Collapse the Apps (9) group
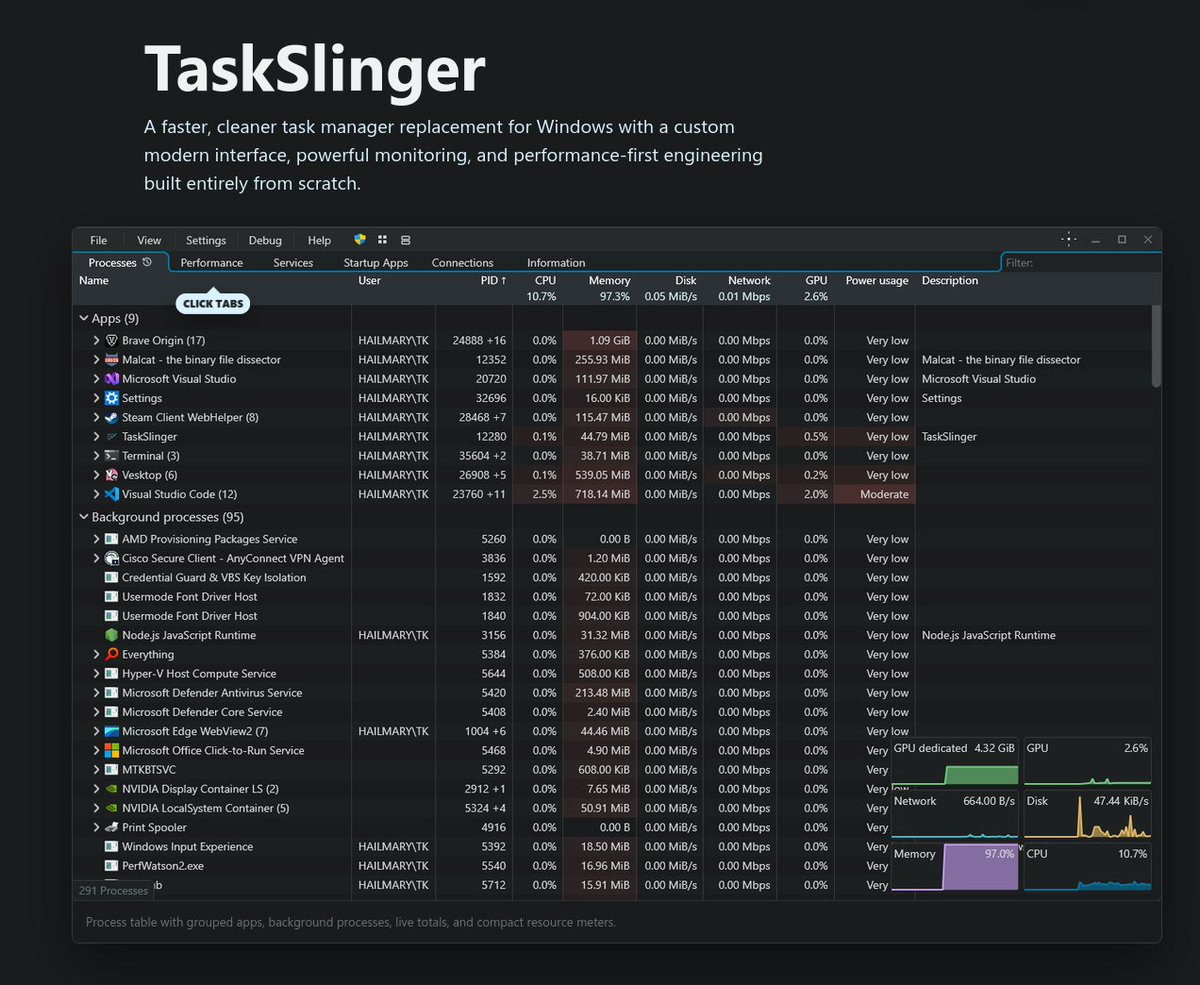The width and height of the screenshot is (1200, 985). click(83, 318)
